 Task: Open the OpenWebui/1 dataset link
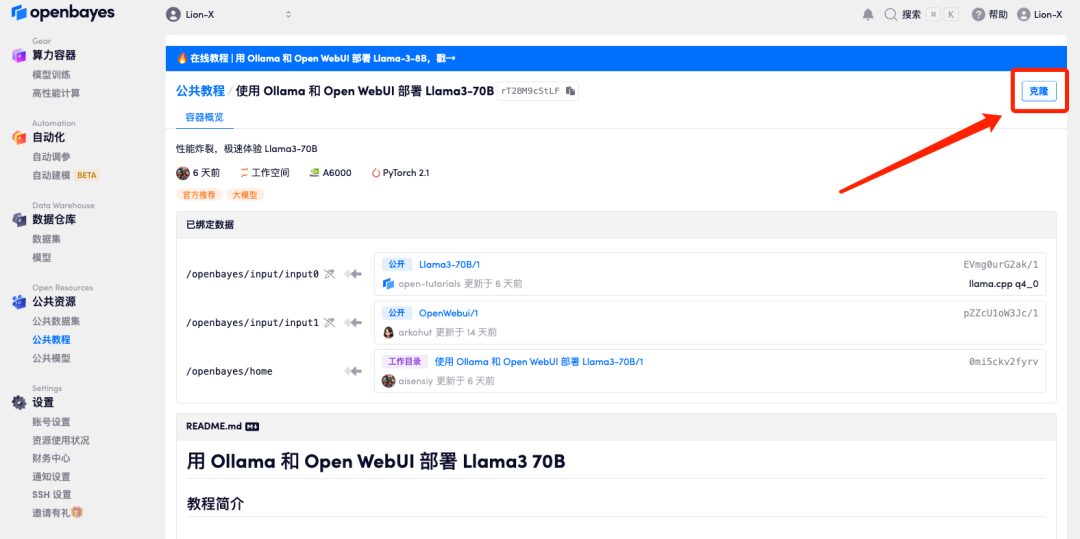click(x=448, y=313)
